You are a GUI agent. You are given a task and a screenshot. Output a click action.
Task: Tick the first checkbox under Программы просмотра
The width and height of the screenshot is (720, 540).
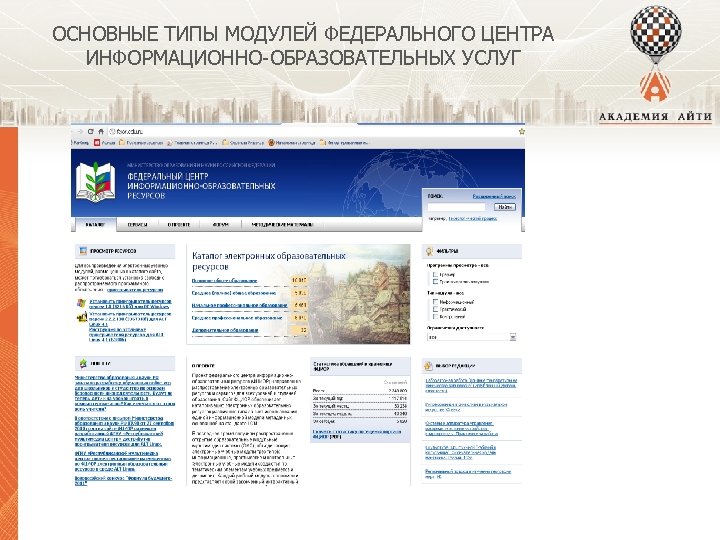435,274
